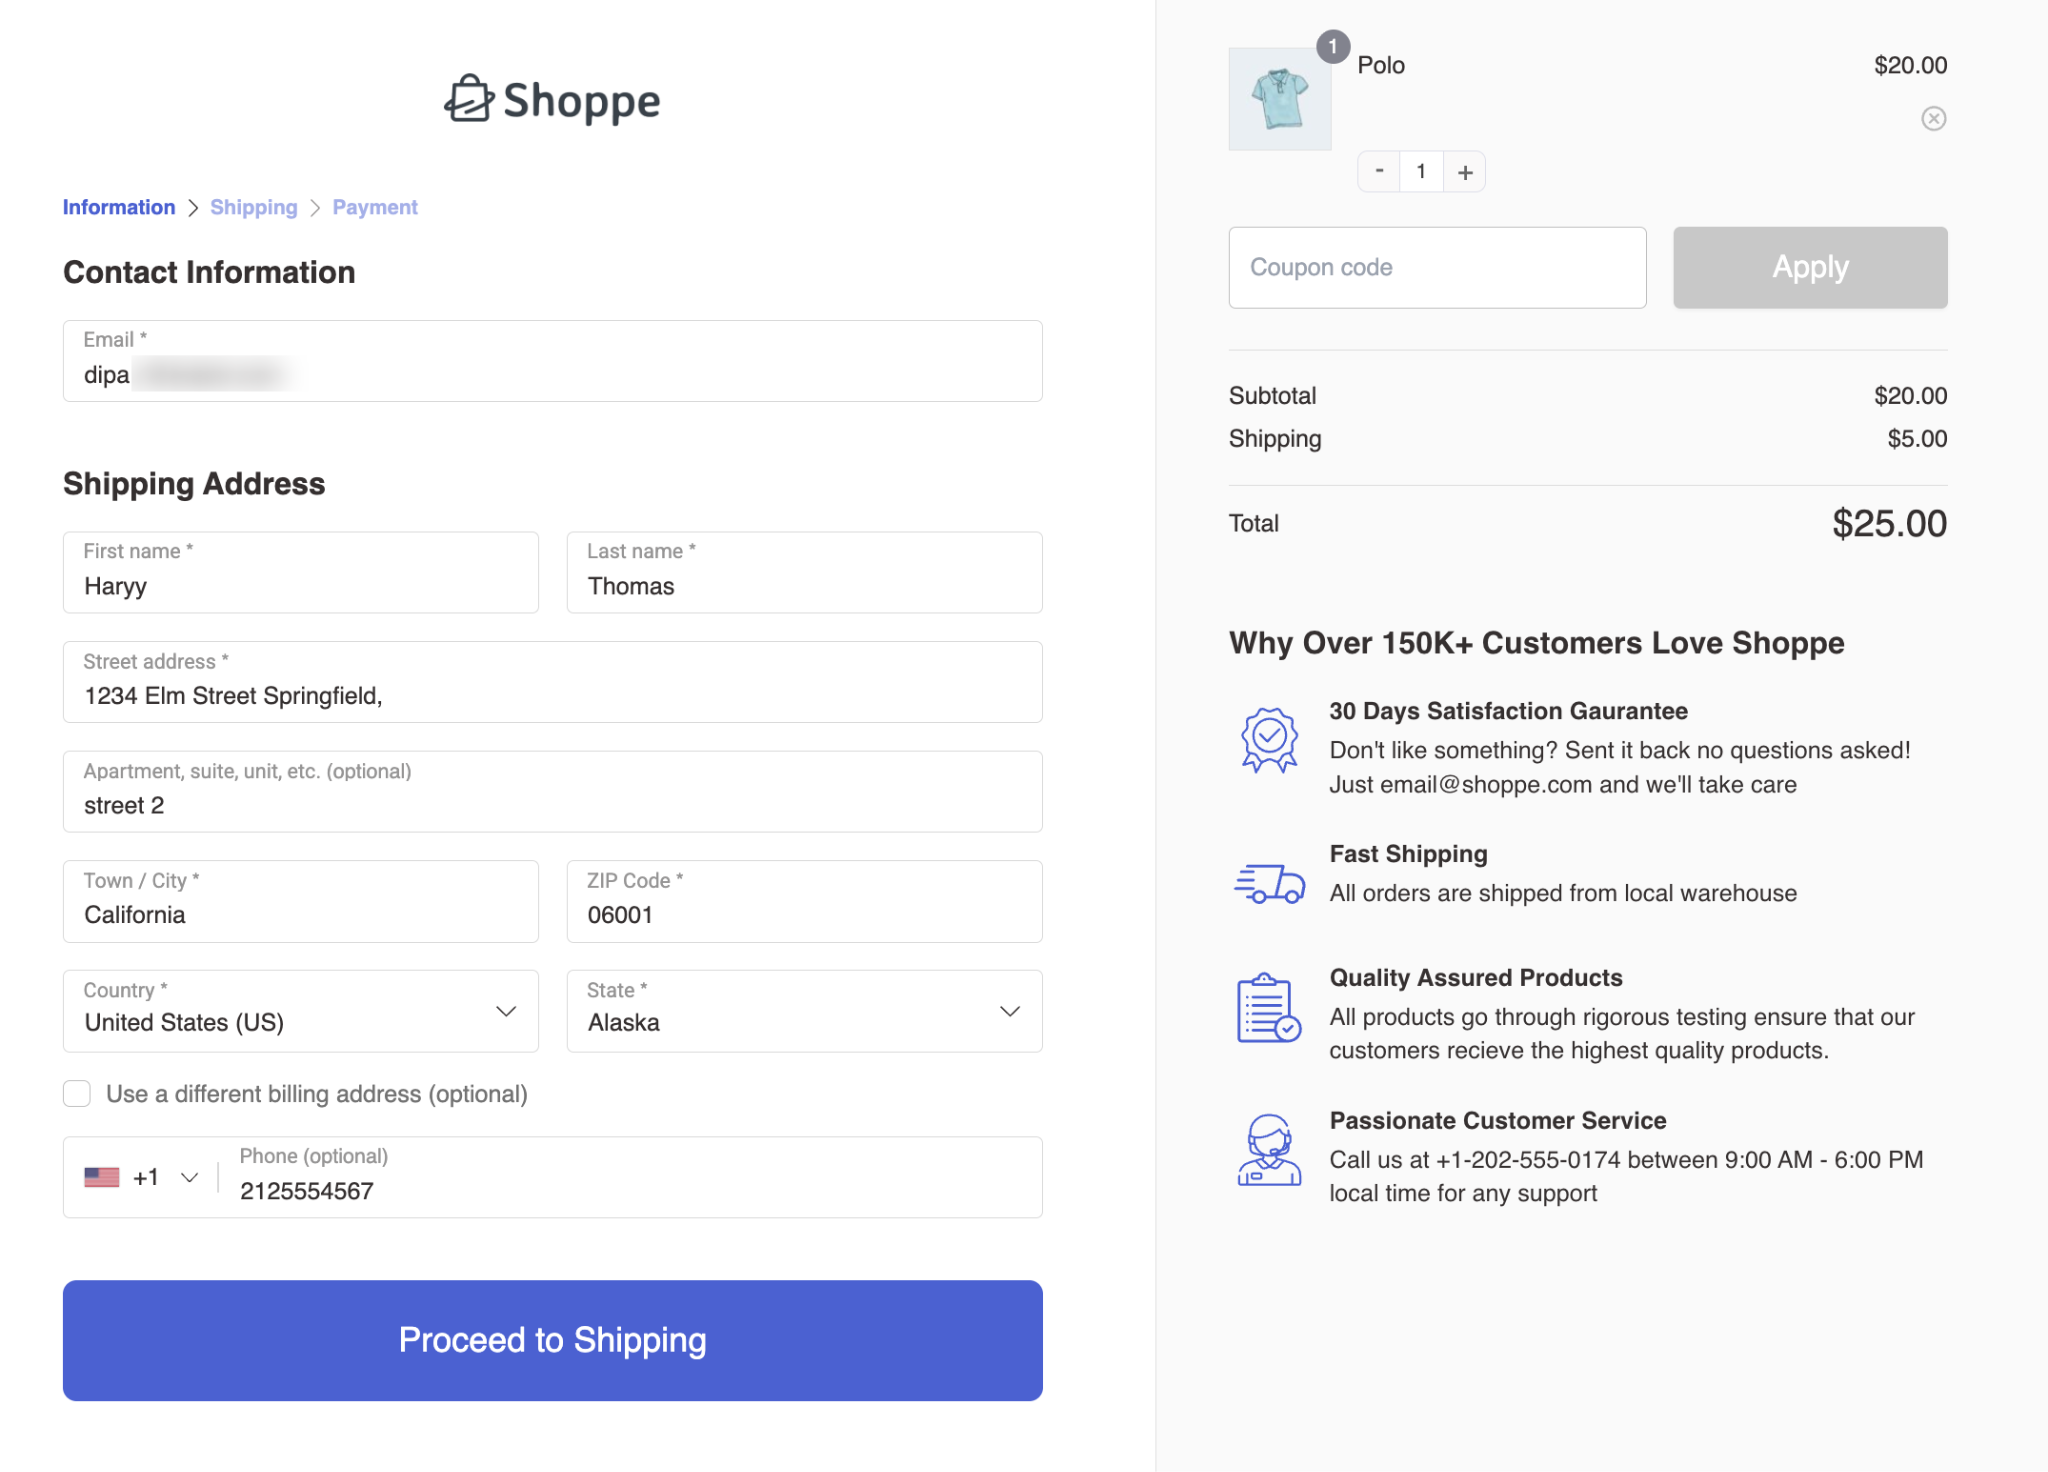Click the US flag phone prefix icon
The height and width of the screenshot is (1472, 2048).
pos(103,1177)
